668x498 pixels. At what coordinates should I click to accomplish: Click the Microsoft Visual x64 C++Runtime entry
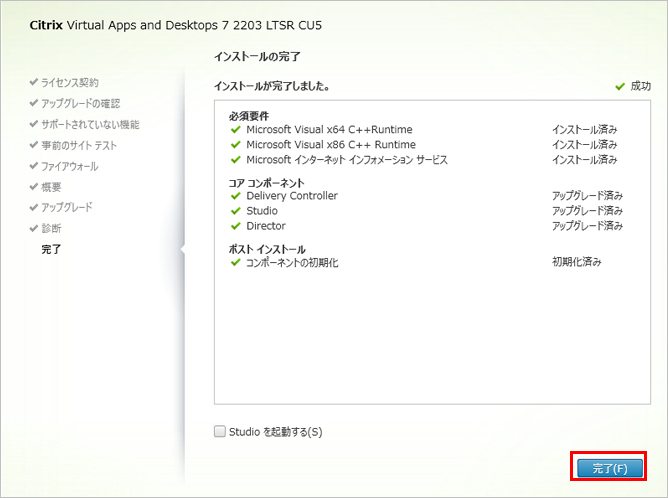329,130
